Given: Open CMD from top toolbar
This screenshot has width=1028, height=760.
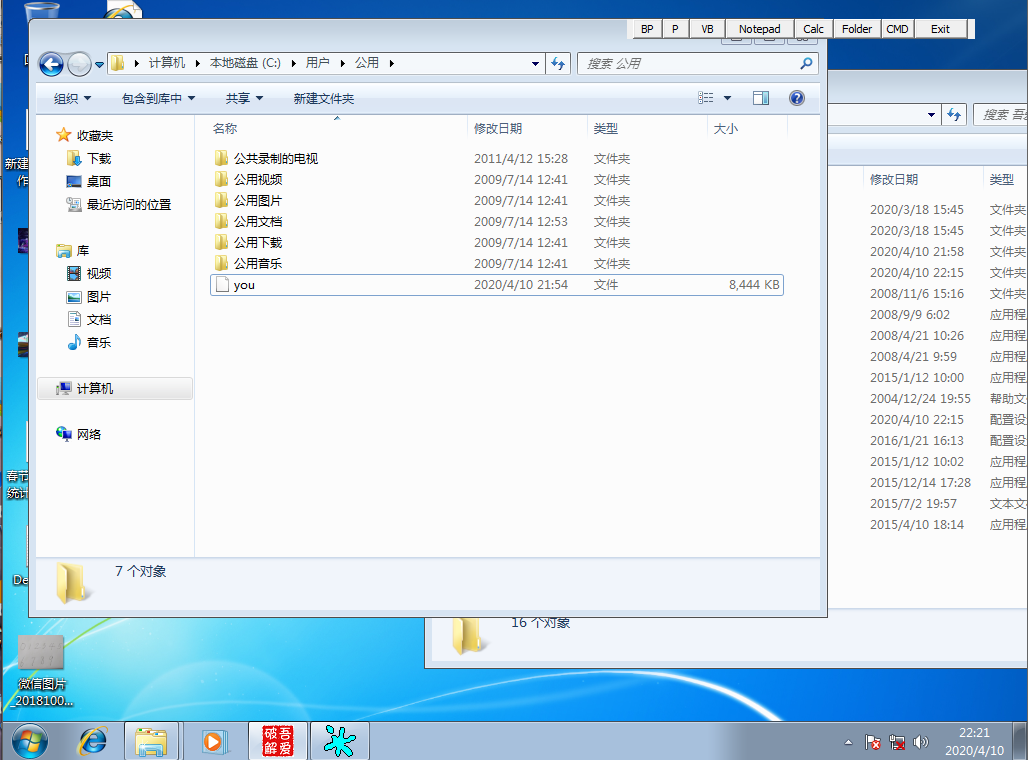Looking at the screenshot, I should click(897, 29).
